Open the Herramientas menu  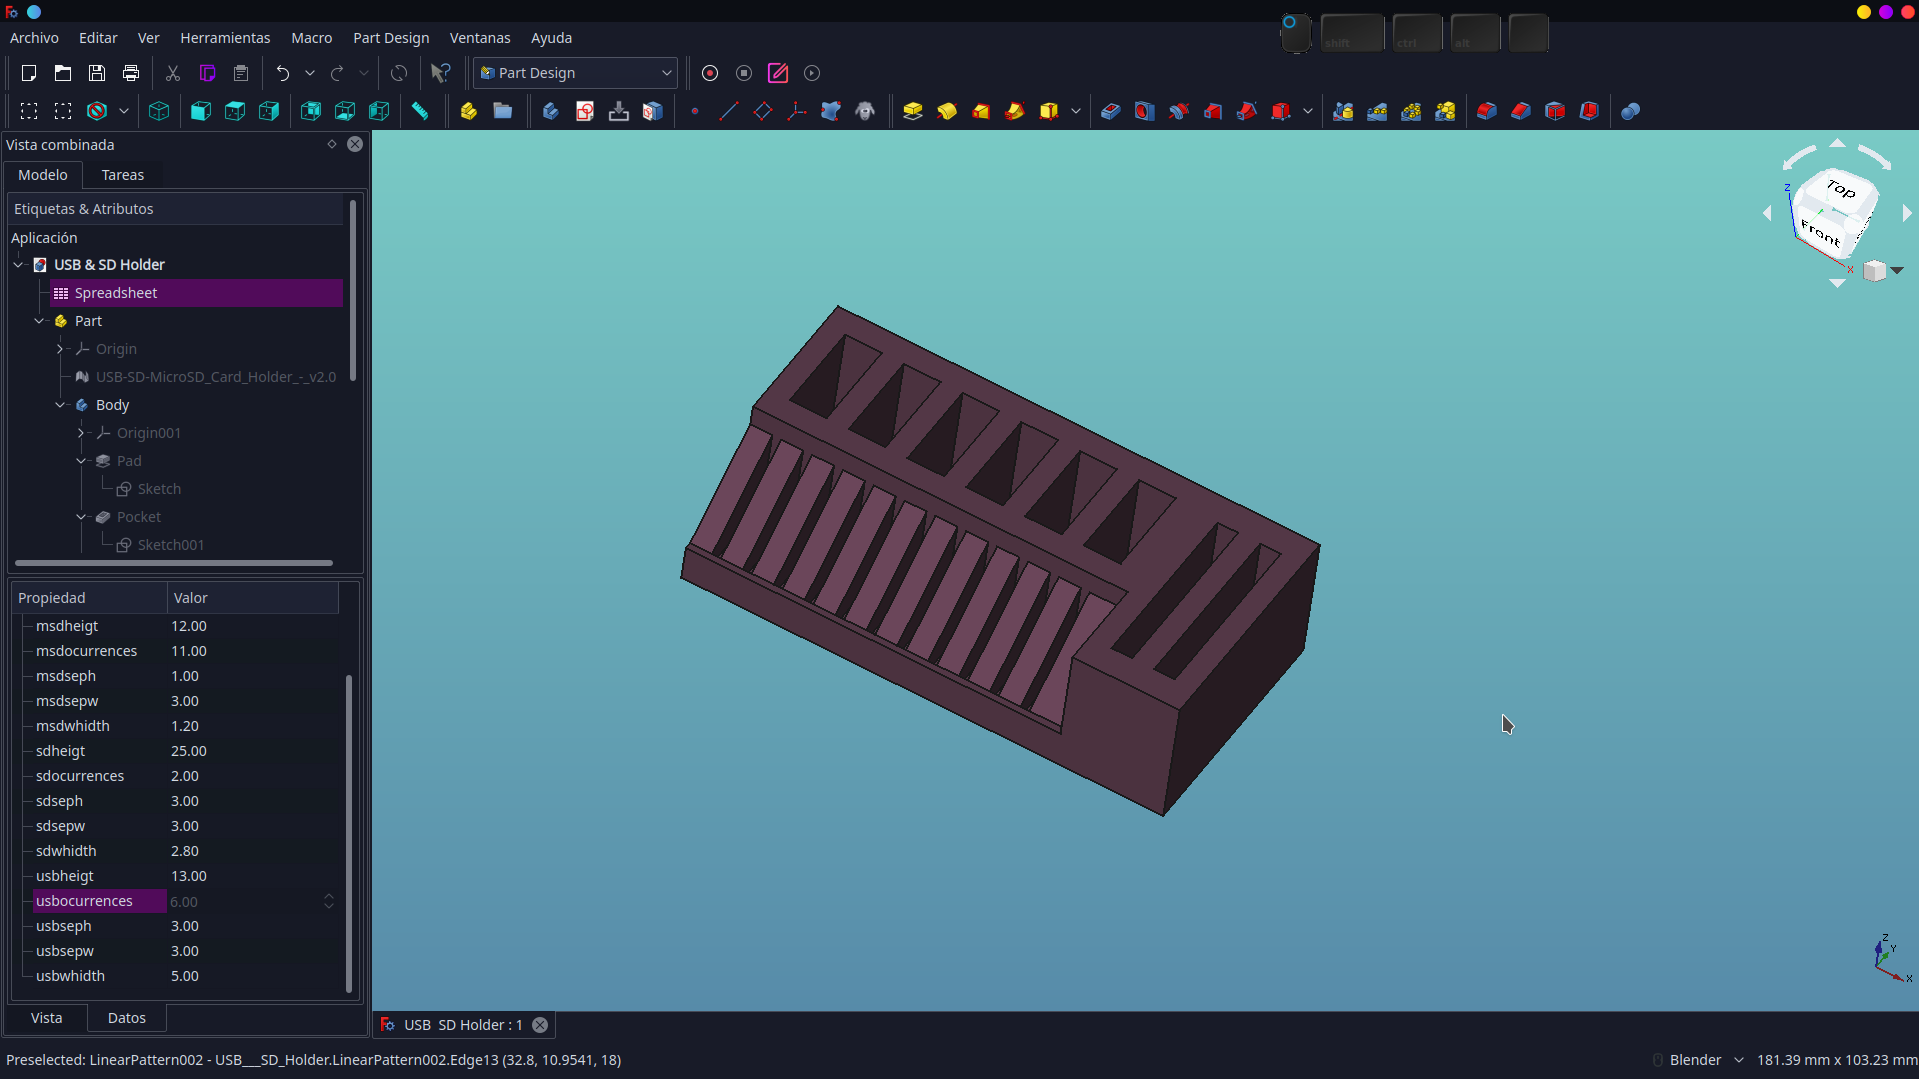(225, 38)
